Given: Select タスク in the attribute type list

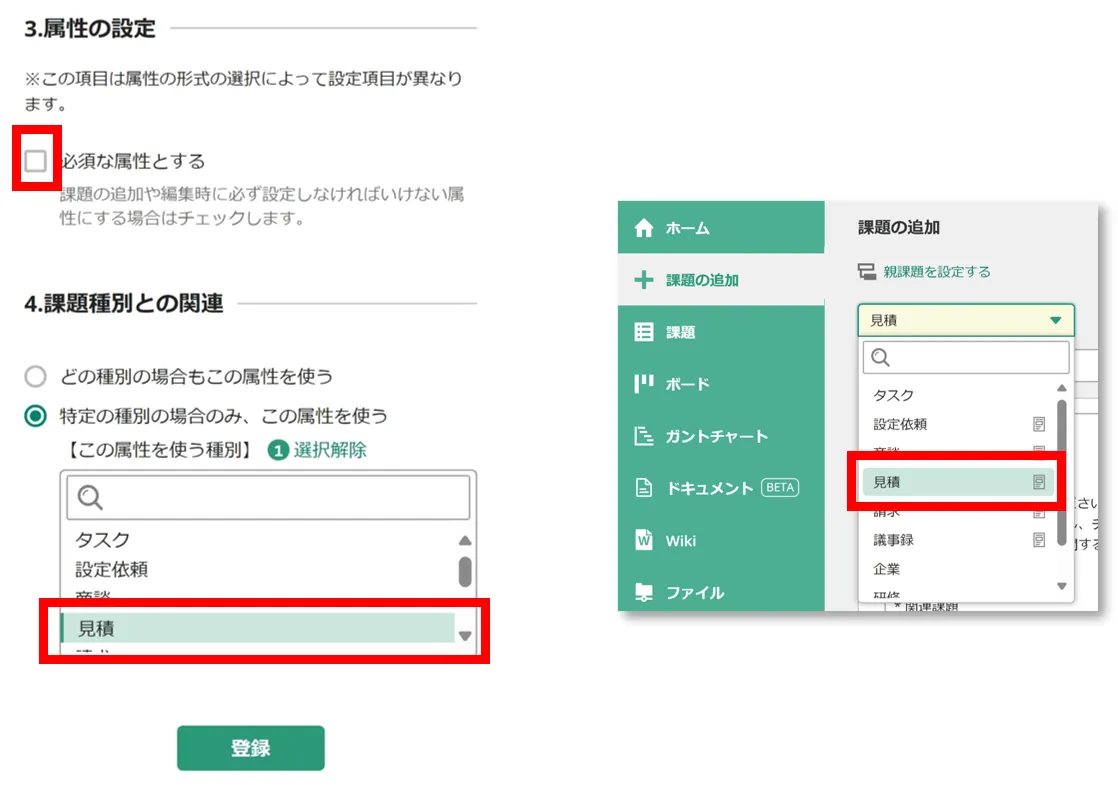Looking at the screenshot, I should pyautogui.click(x=103, y=540).
